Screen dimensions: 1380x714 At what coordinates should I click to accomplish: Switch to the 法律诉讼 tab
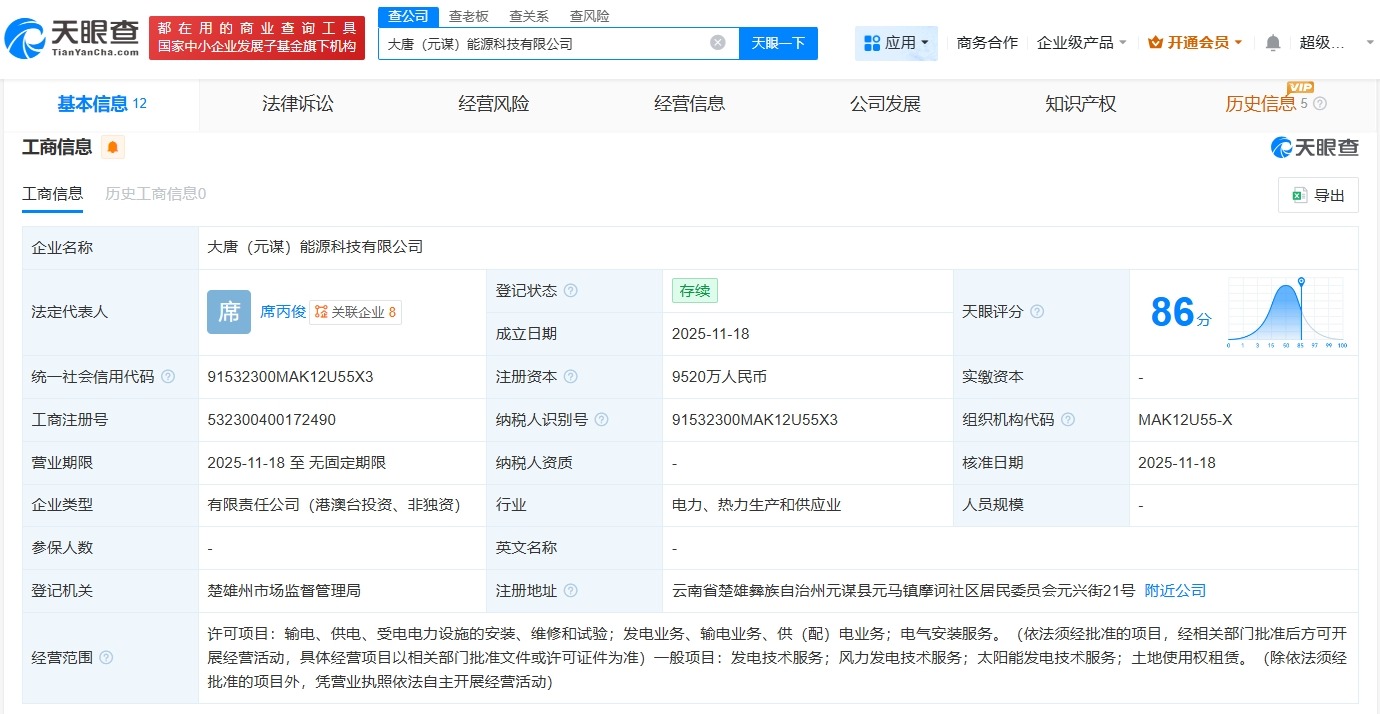[x=297, y=103]
